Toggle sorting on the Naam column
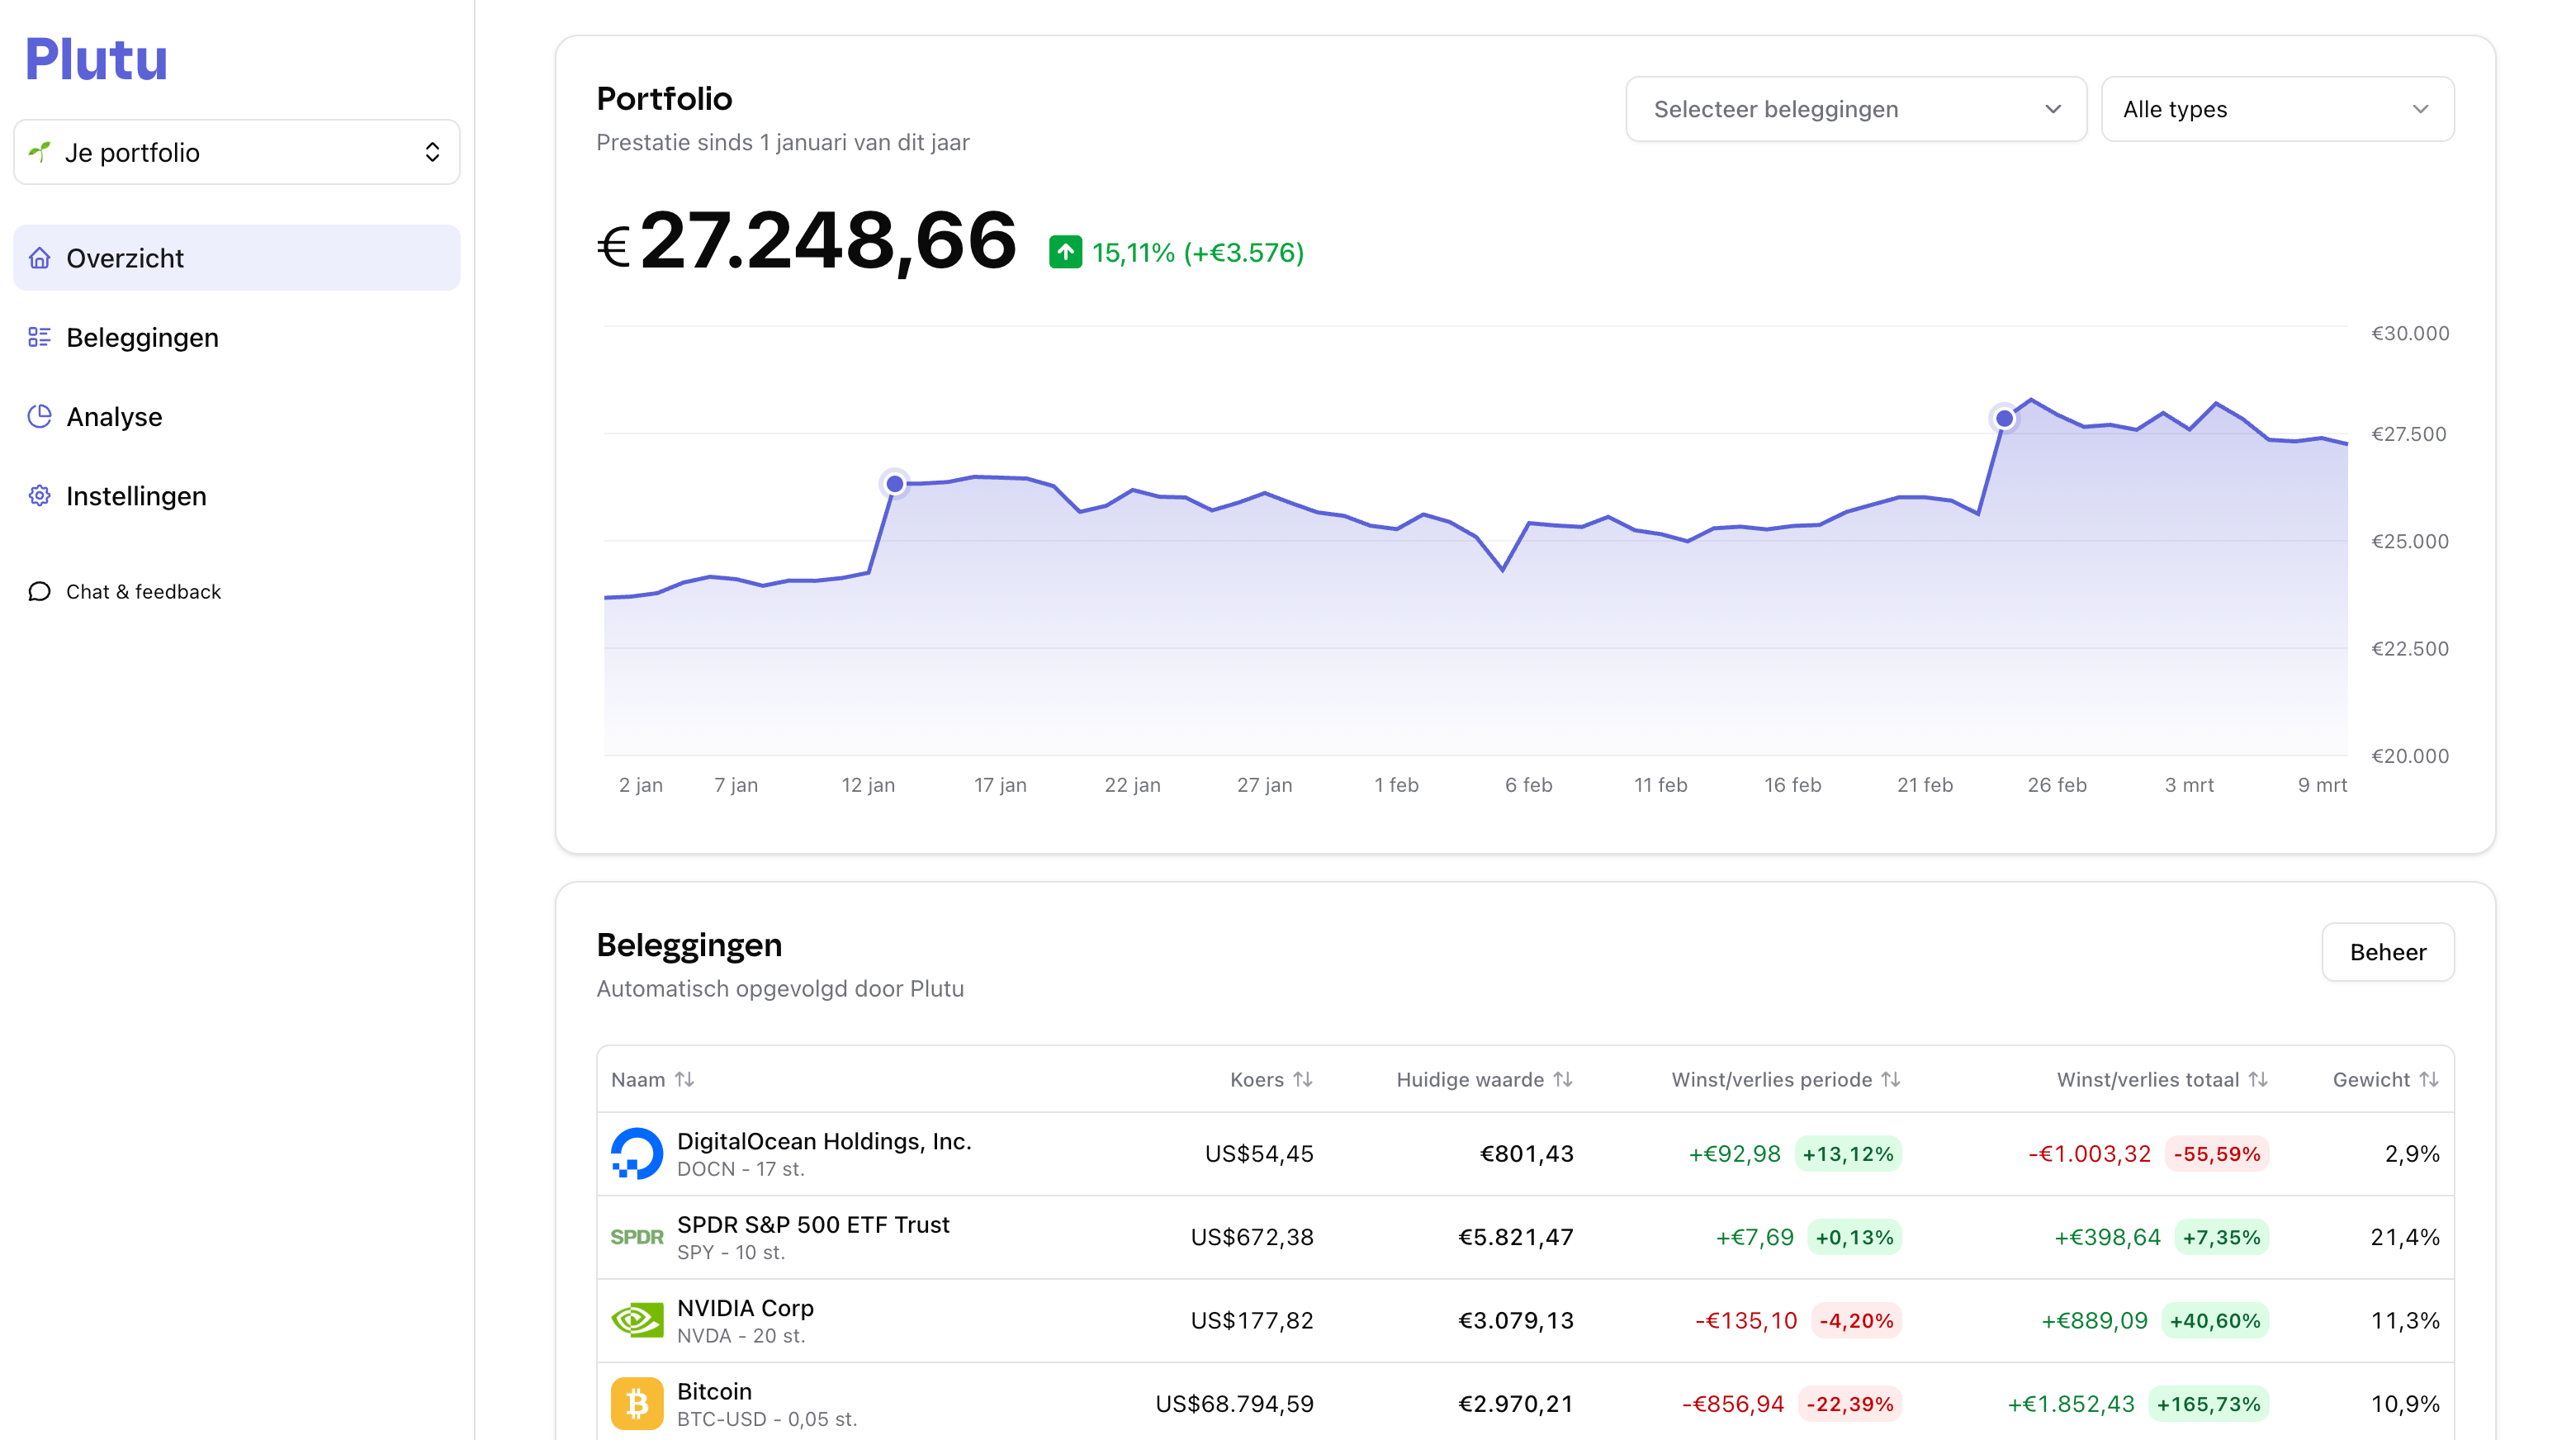 pos(684,1079)
